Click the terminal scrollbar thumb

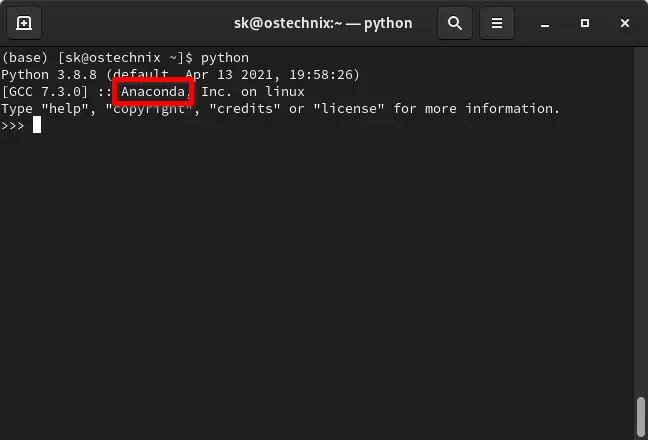coord(641,416)
